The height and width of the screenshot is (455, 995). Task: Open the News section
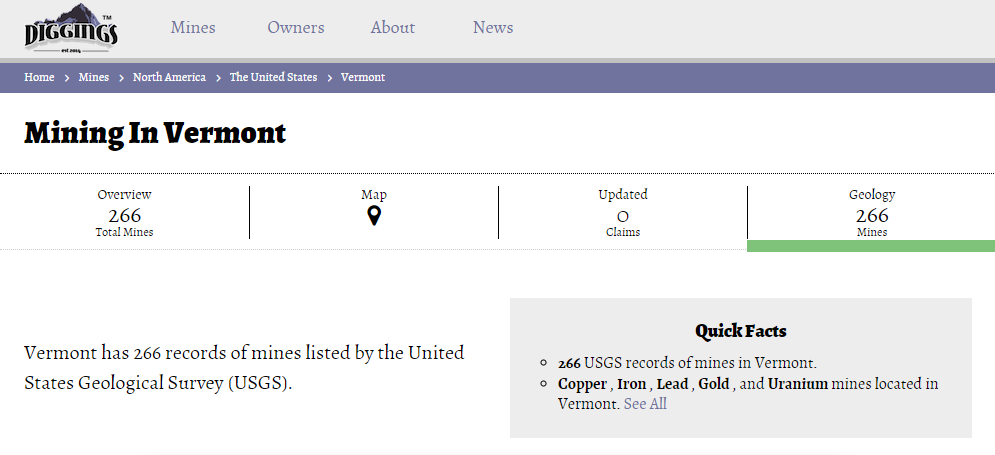(493, 28)
